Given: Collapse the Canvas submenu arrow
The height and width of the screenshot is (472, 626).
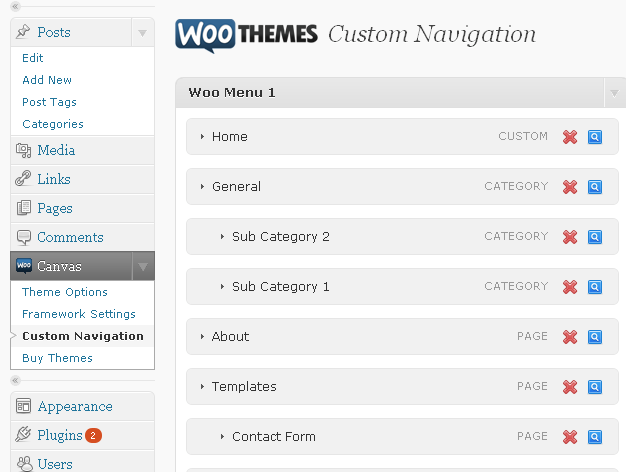Looking at the screenshot, I should click(x=143, y=266).
